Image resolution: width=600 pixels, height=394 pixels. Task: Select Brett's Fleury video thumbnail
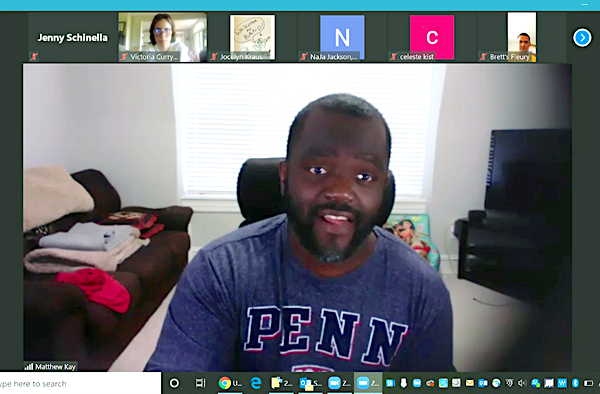(x=522, y=37)
